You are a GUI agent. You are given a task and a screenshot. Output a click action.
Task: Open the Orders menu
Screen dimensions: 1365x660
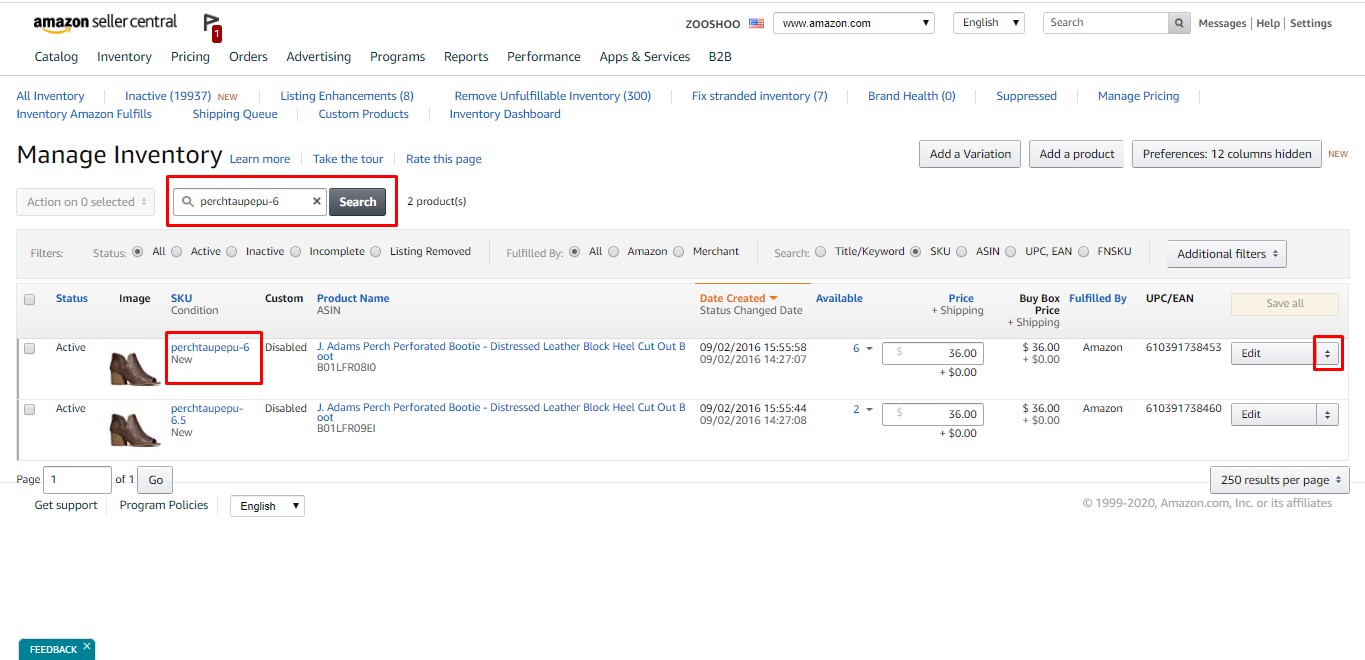(248, 57)
